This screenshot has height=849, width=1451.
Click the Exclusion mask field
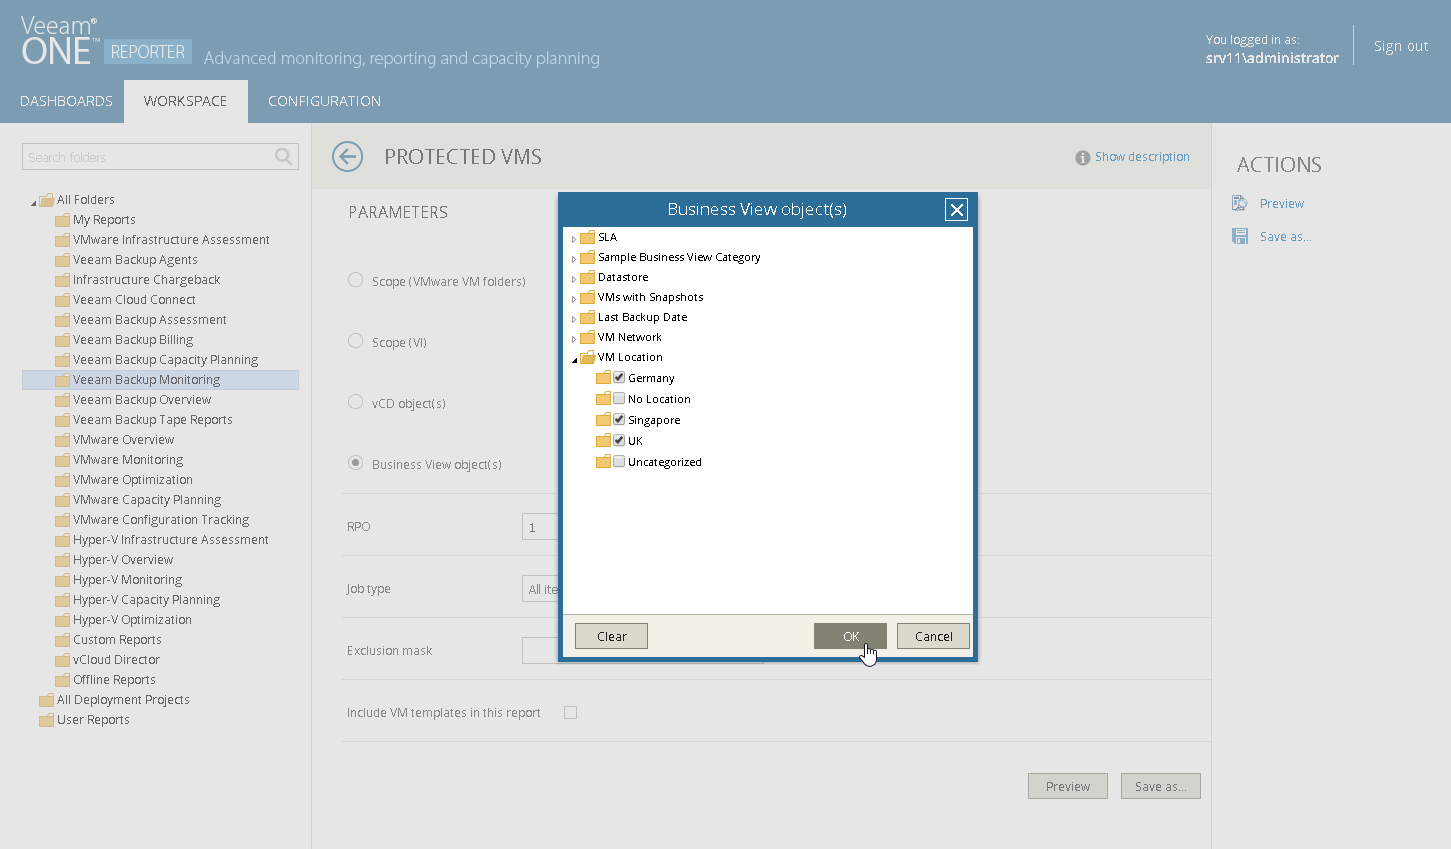click(x=540, y=651)
